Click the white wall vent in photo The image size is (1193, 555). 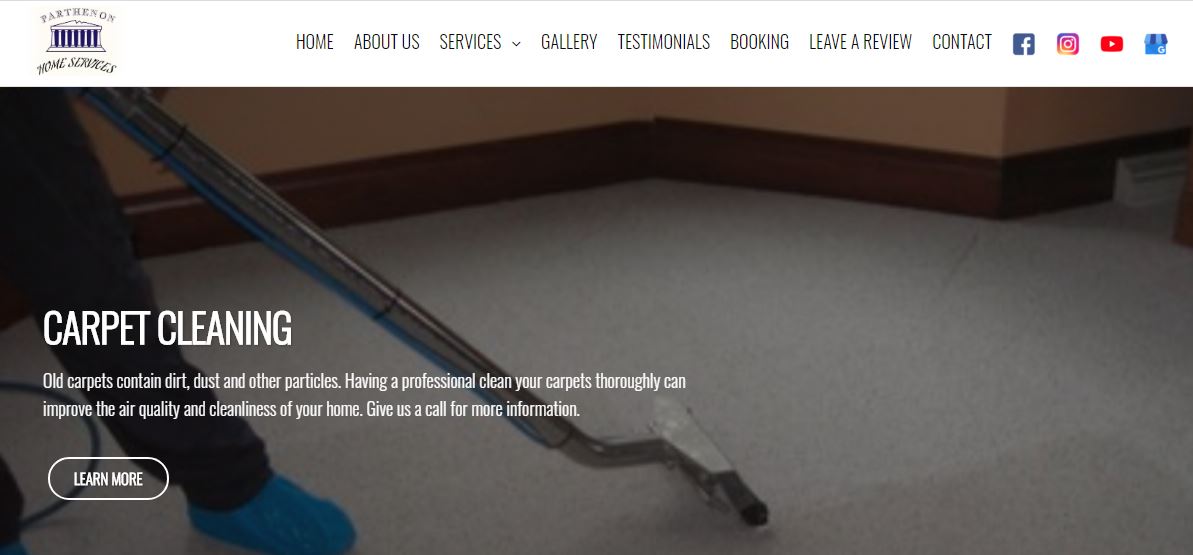1150,179
